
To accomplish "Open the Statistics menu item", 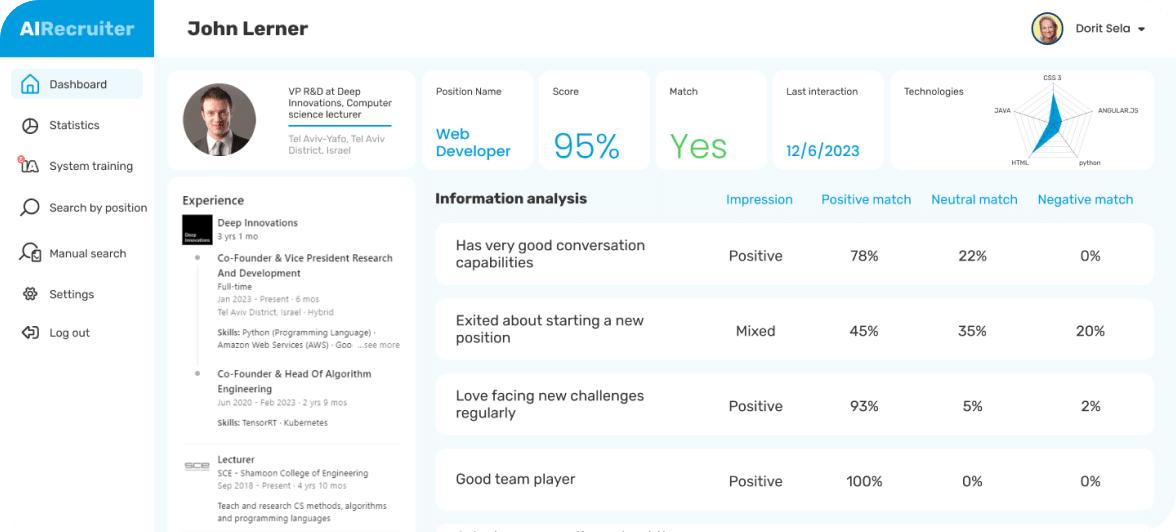I will [x=75, y=125].
